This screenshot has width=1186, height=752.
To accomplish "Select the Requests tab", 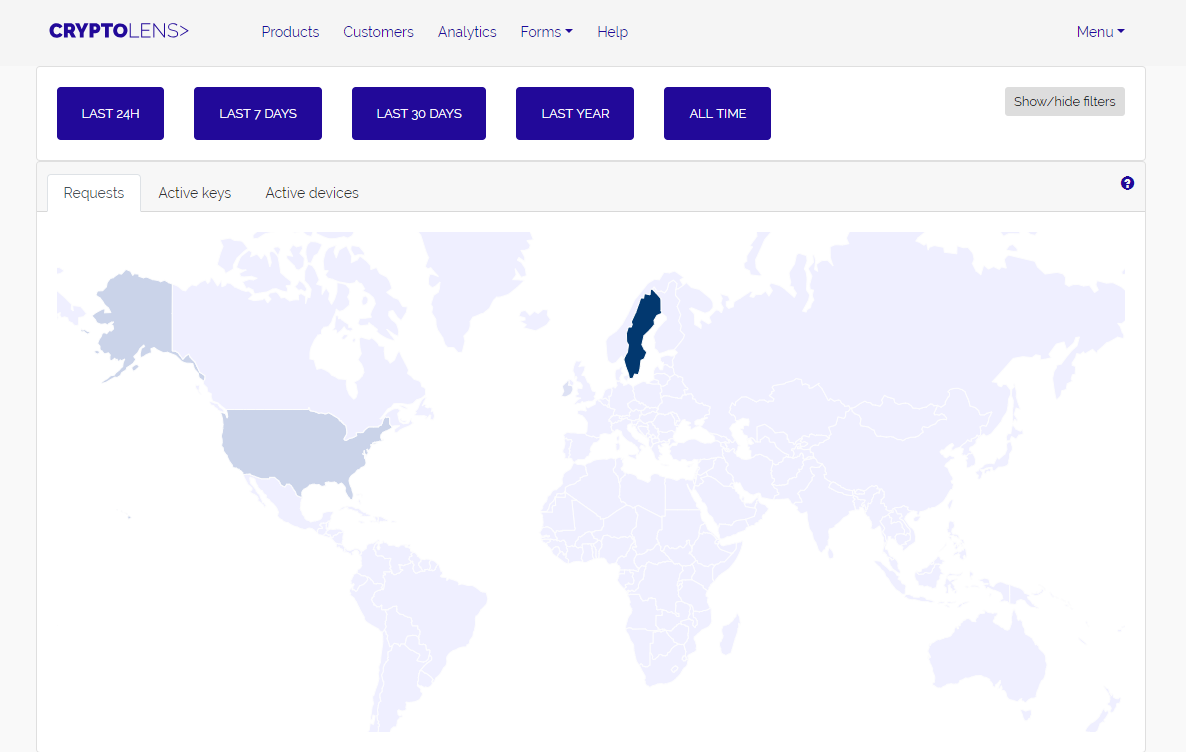I will (x=94, y=193).
